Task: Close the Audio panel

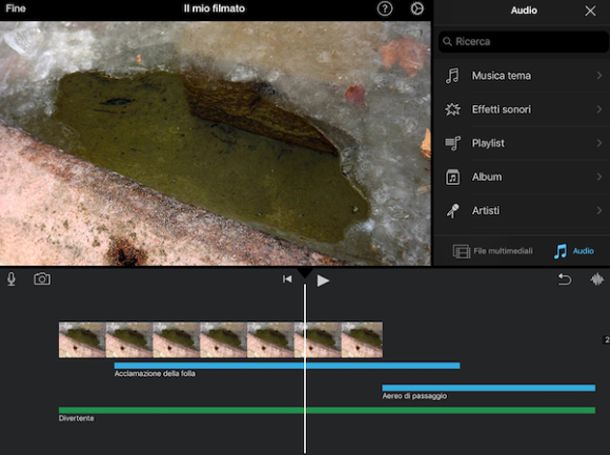Action: 590,11
